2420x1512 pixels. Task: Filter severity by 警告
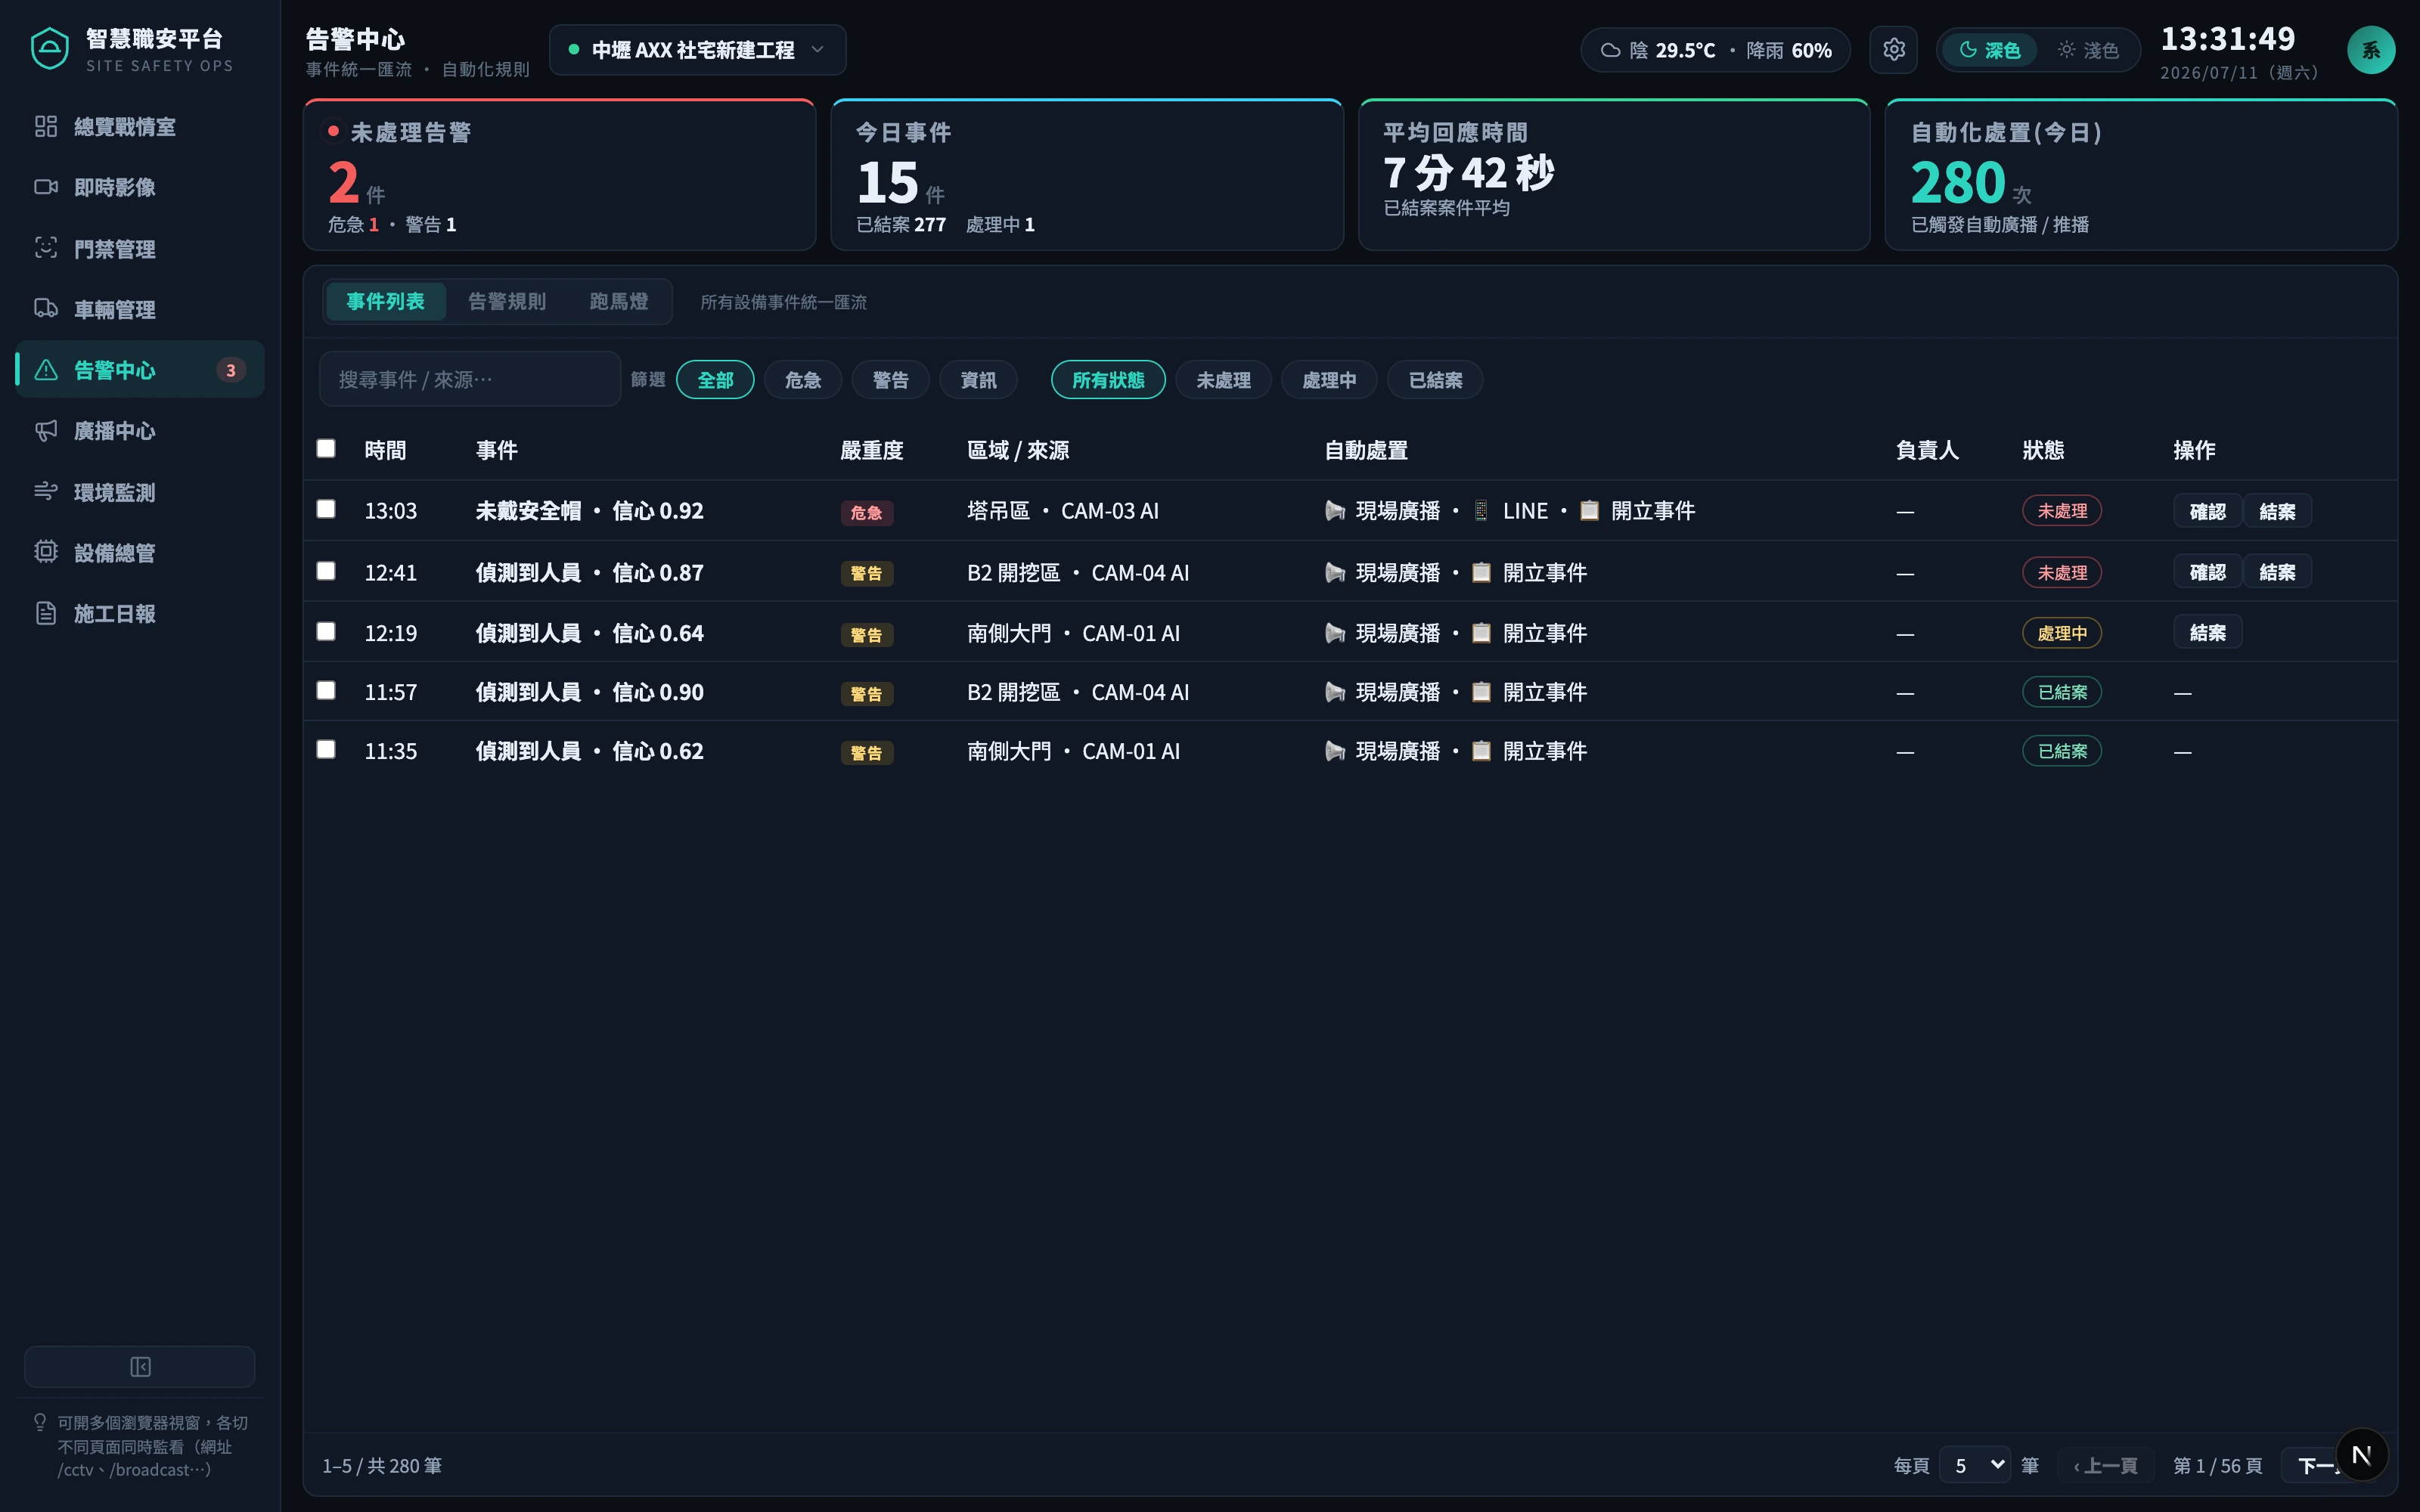click(x=890, y=380)
